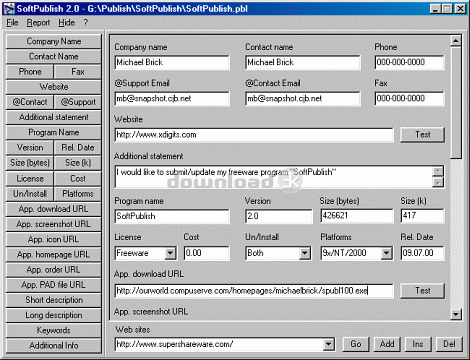Expand the Web sites combo box dropdown
This screenshot has height=360, width=470.
coord(329,344)
